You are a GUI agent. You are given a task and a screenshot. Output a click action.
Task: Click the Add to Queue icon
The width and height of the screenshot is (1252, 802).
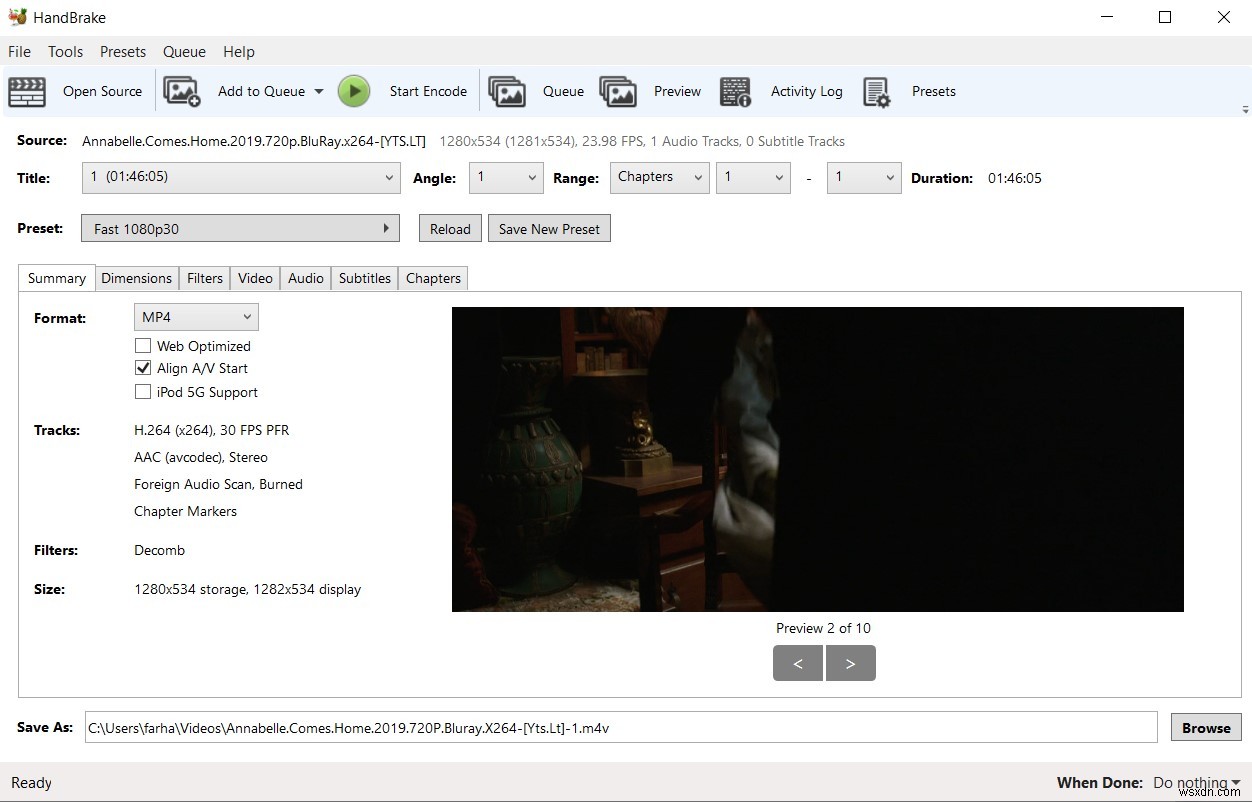point(182,91)
